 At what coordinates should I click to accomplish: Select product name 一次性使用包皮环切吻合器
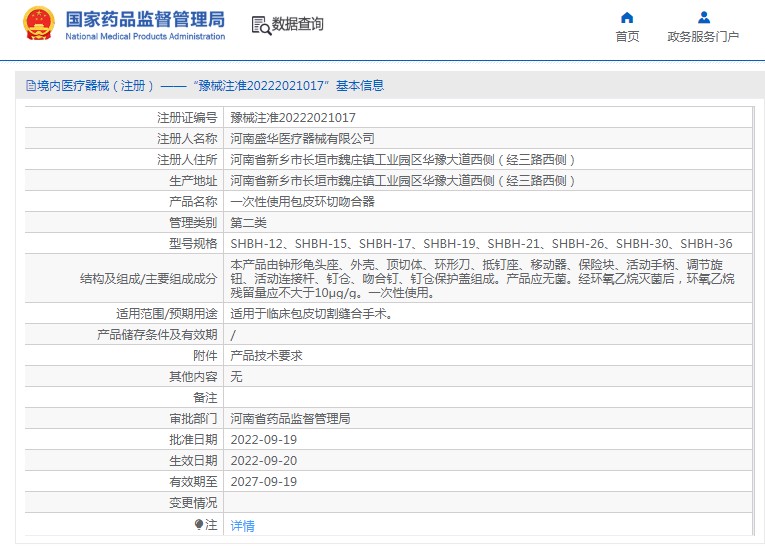click(302, 202)
